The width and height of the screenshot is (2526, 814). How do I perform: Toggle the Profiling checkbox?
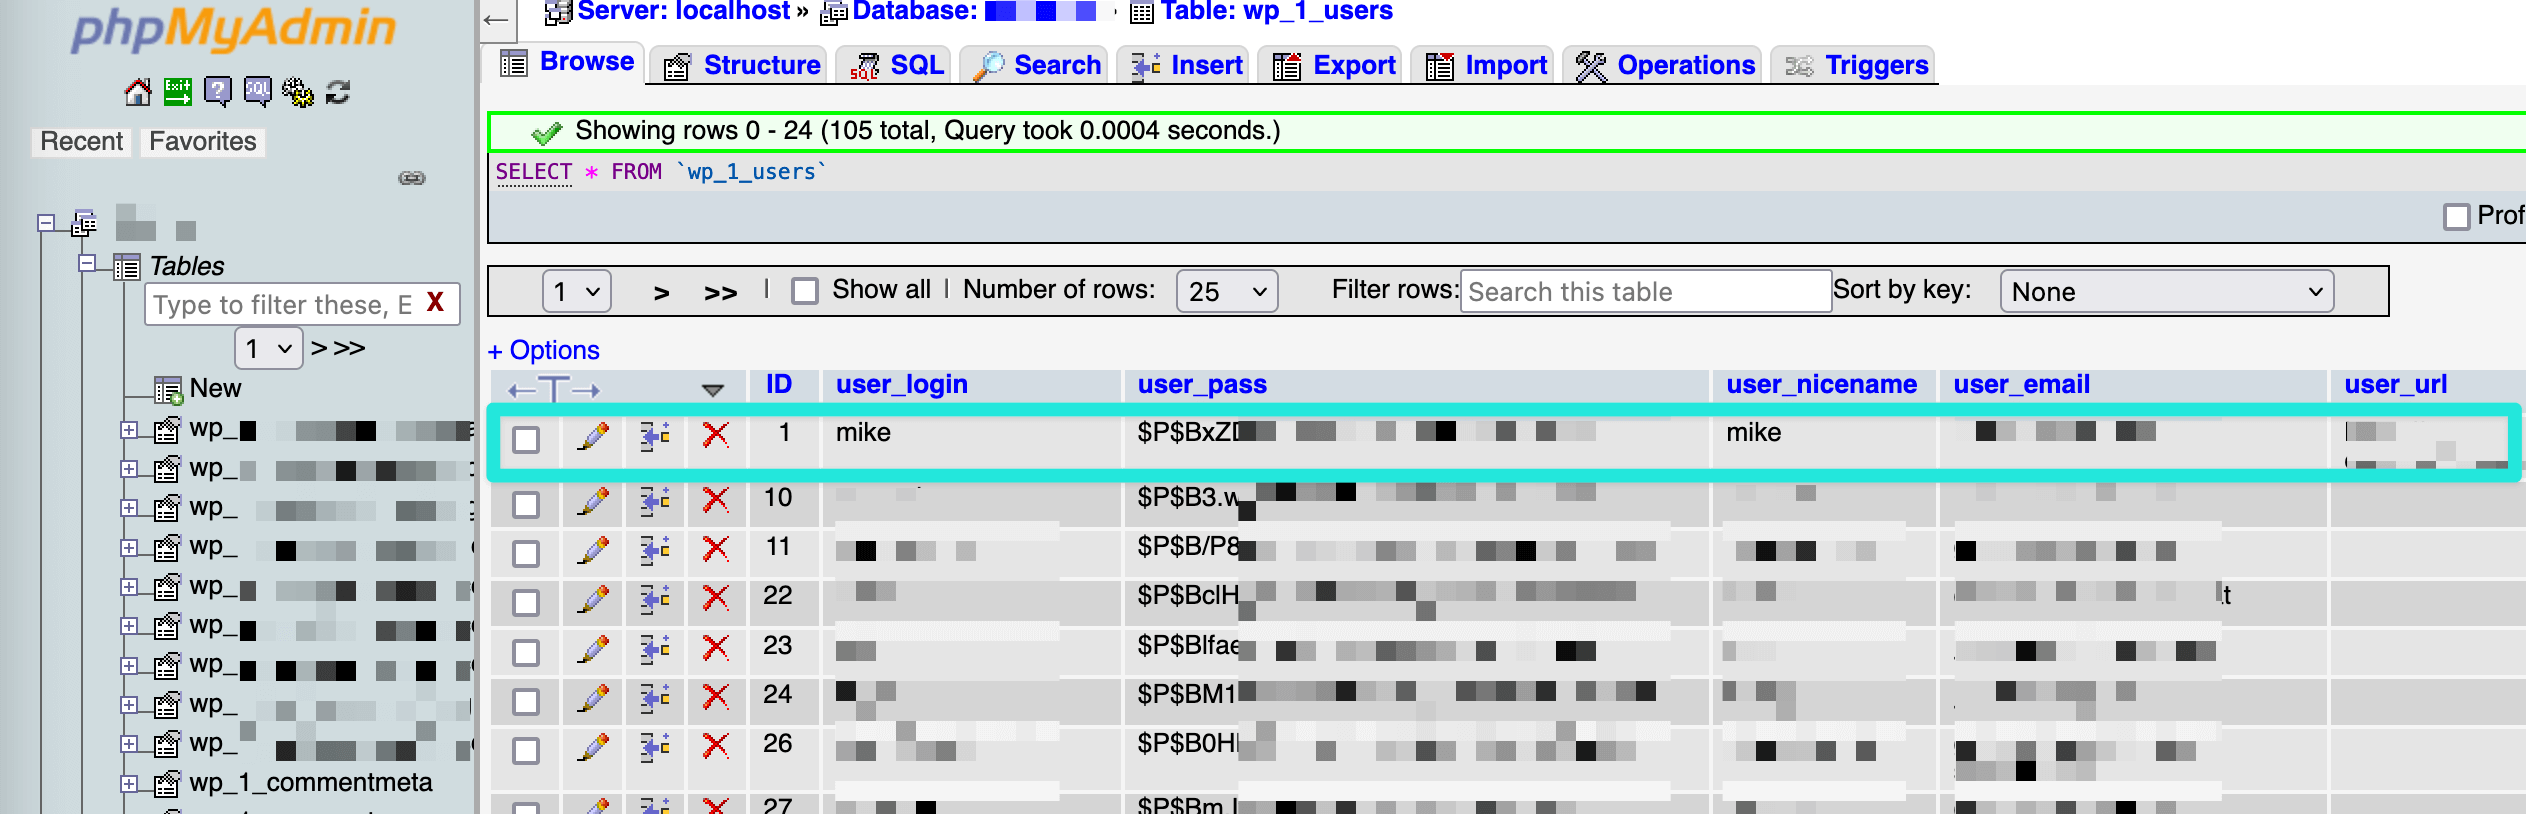2456,216
